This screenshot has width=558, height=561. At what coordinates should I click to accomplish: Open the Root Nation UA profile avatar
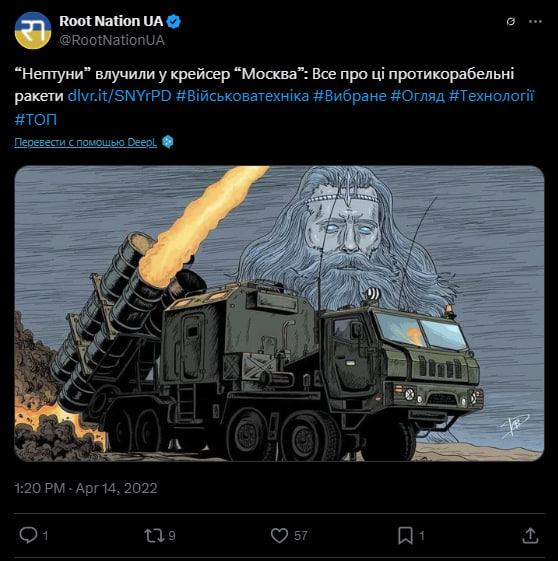click(x=33, y=30)
